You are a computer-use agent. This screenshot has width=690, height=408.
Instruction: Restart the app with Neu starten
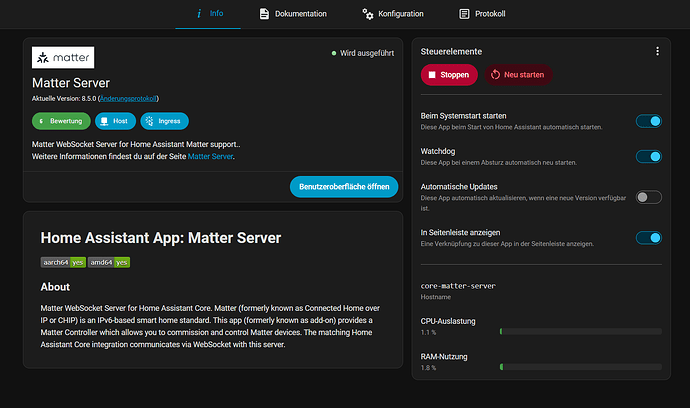click(x=518, y=75)
